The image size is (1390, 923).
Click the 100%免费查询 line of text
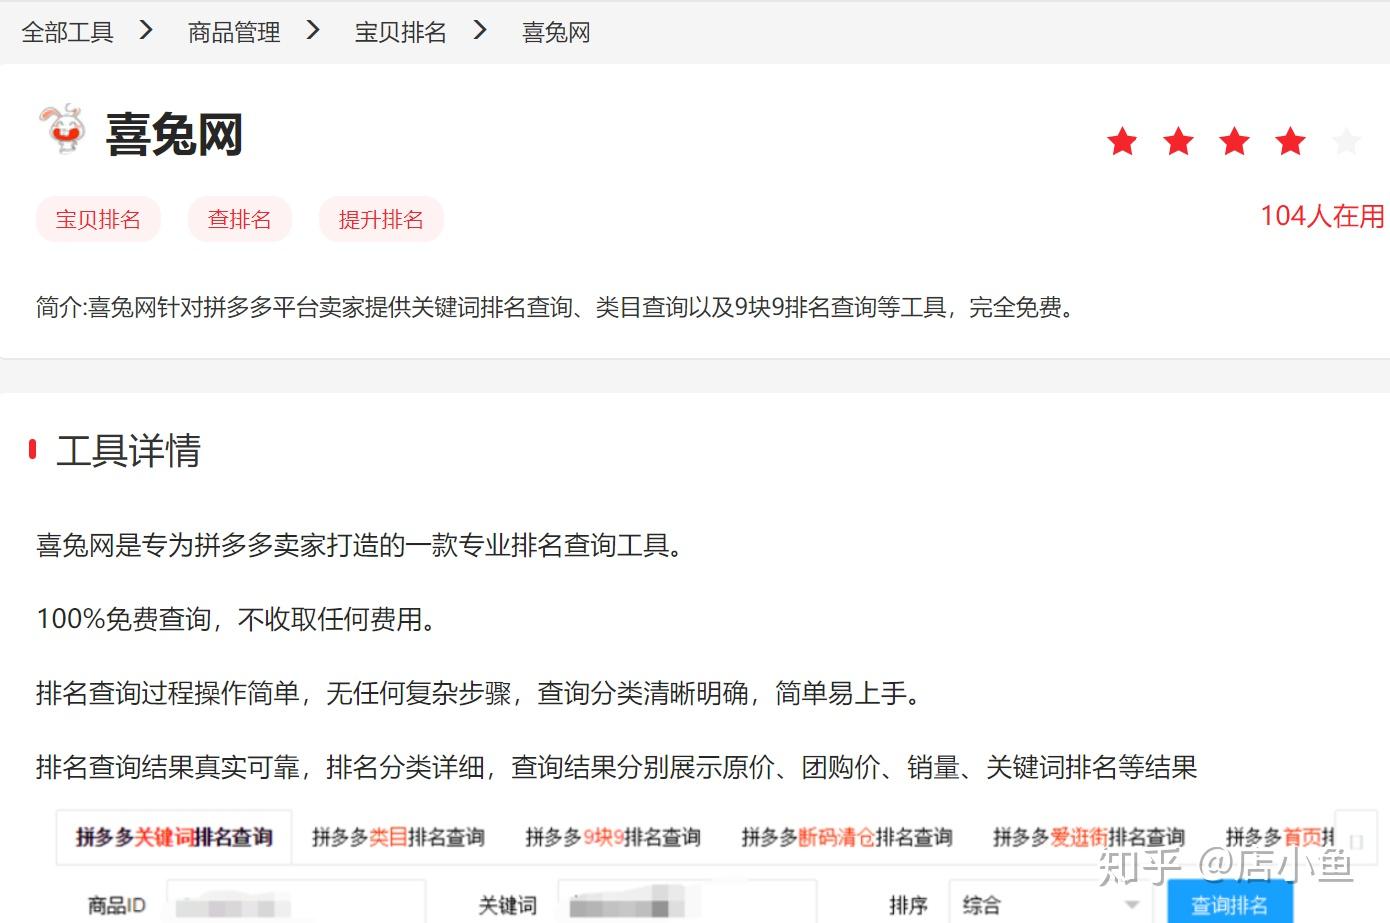tap(238, 619)
